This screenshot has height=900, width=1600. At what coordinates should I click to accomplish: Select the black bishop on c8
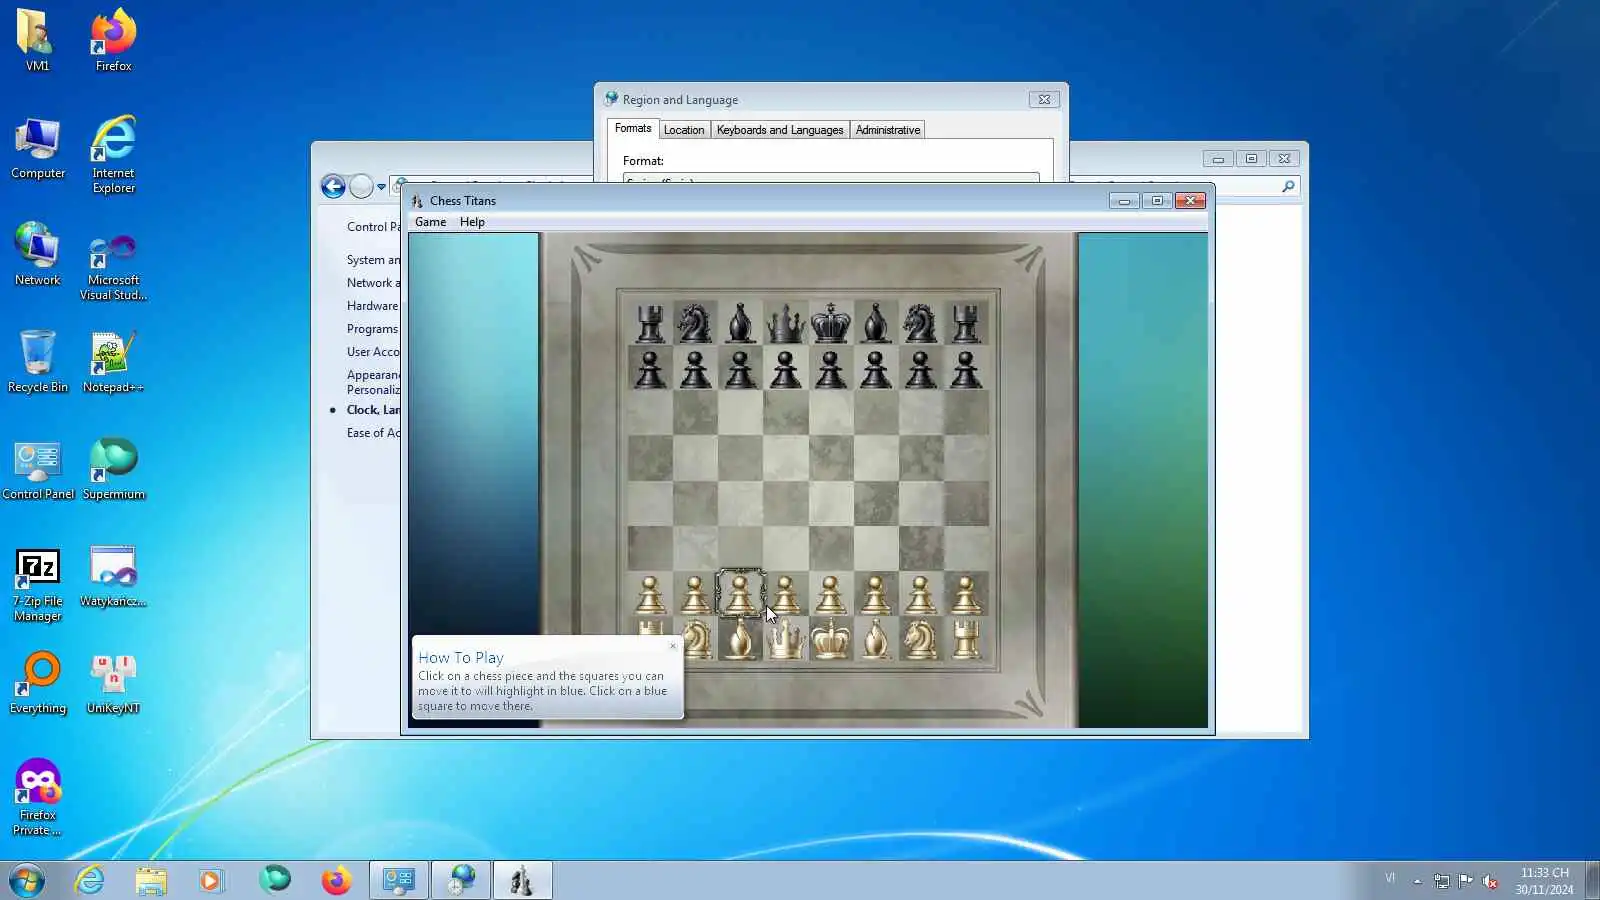coord(740,323)
